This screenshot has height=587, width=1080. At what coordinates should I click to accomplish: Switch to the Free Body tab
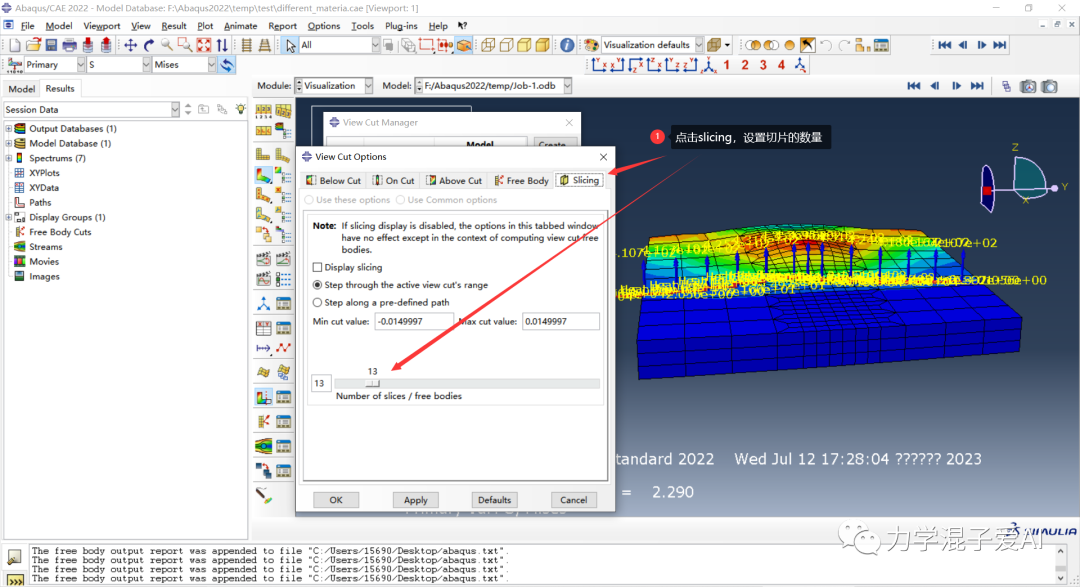coord(521,181)
